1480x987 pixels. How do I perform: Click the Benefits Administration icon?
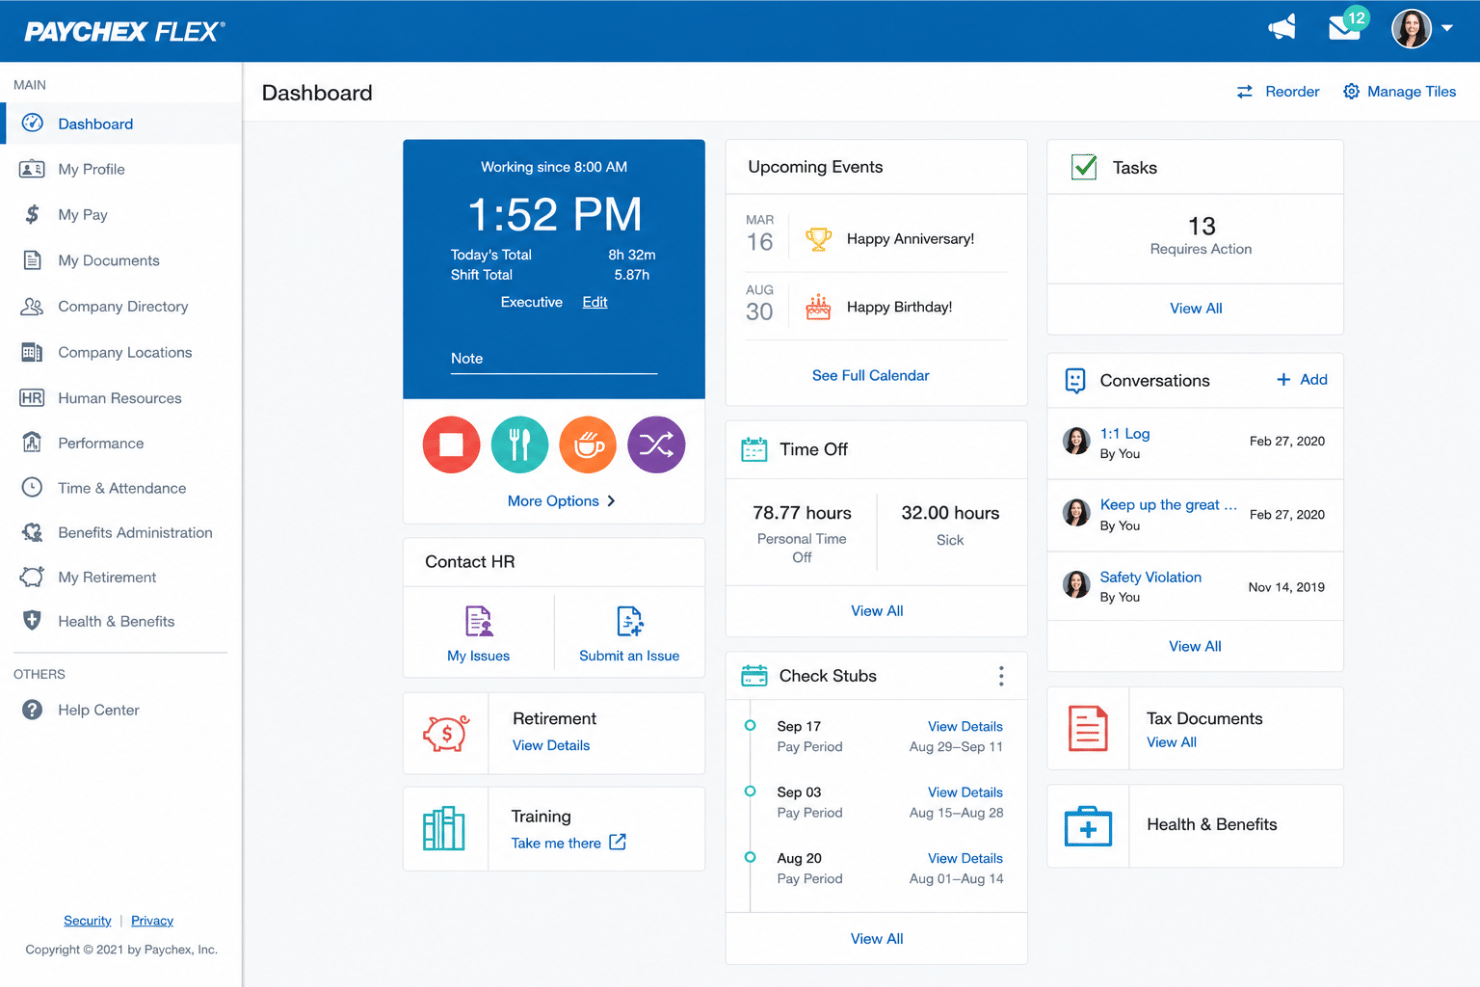(x=32, y=532)
